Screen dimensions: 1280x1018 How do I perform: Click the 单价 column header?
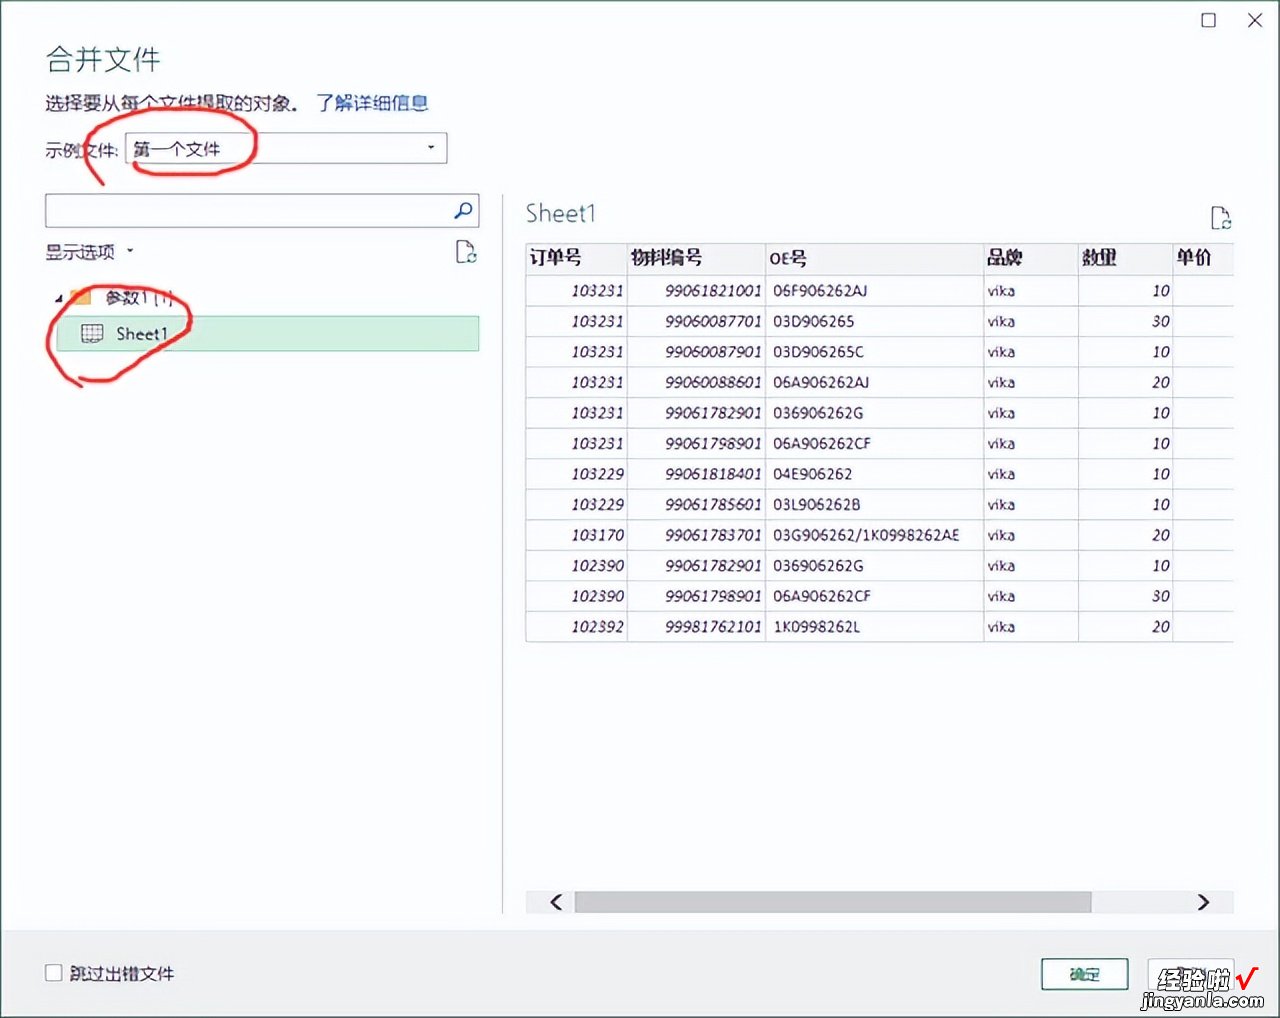pos(1202,258)
